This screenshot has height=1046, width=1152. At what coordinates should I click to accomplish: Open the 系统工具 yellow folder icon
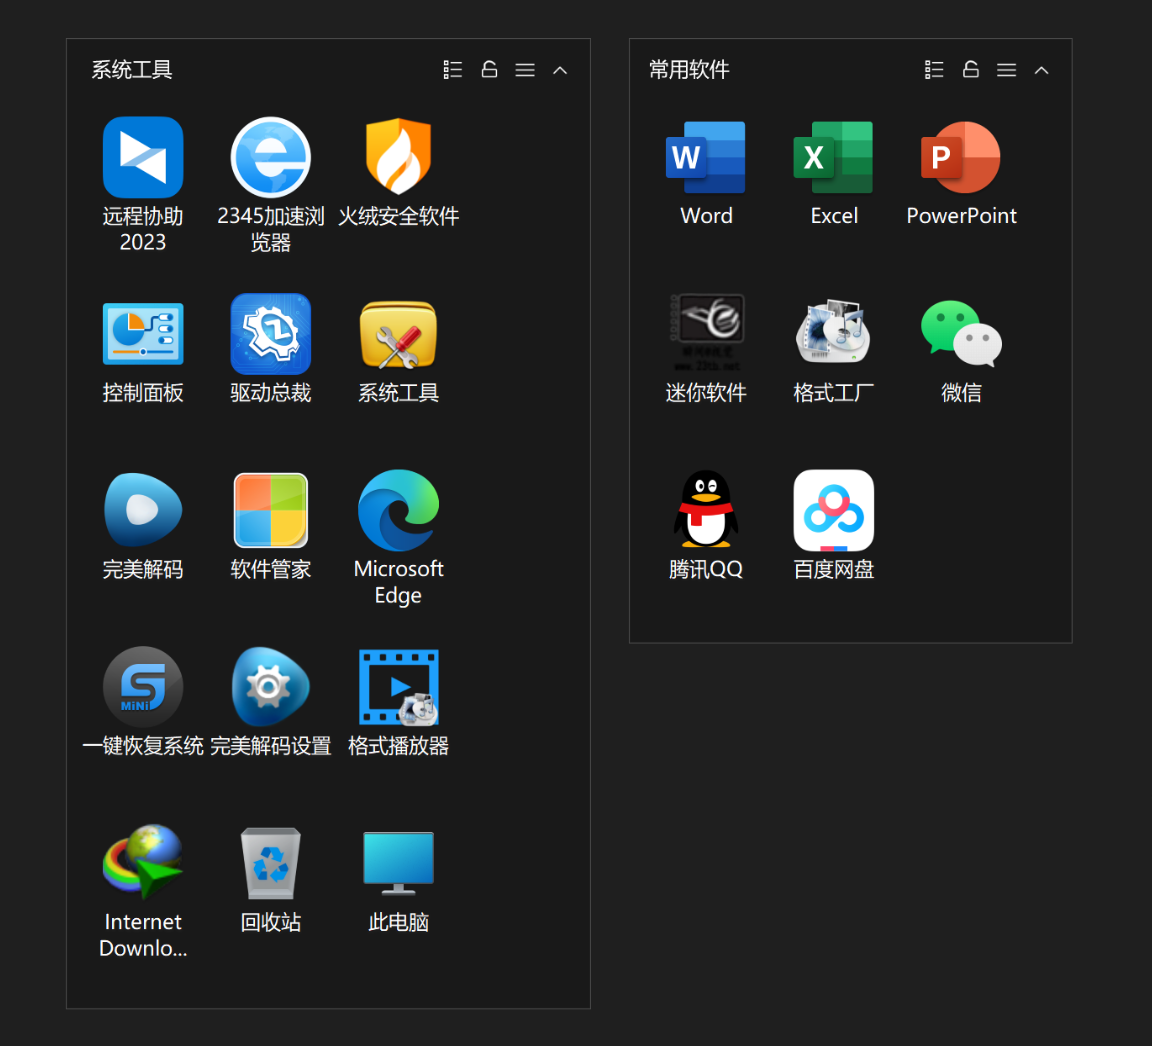point(398,335)
